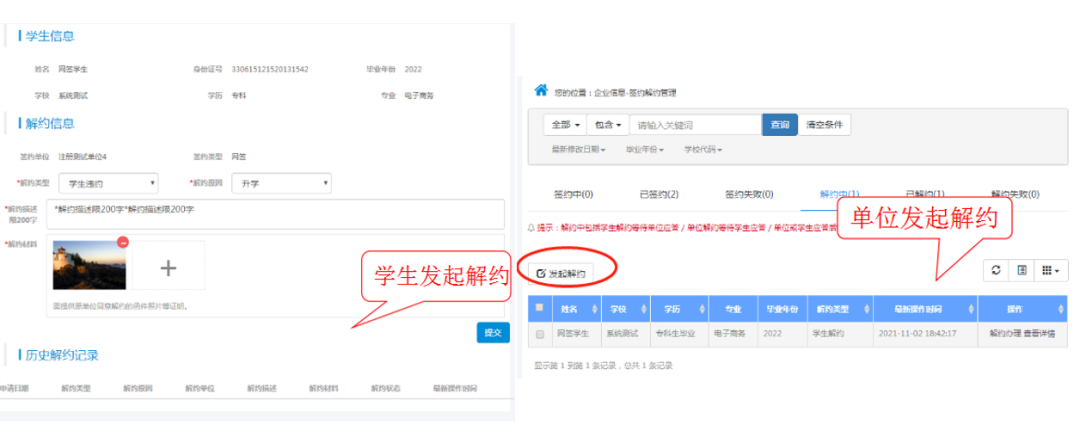
Task: Open the 解约类型 dropdown showing 学生违约
Action: (x=108, y=184)
